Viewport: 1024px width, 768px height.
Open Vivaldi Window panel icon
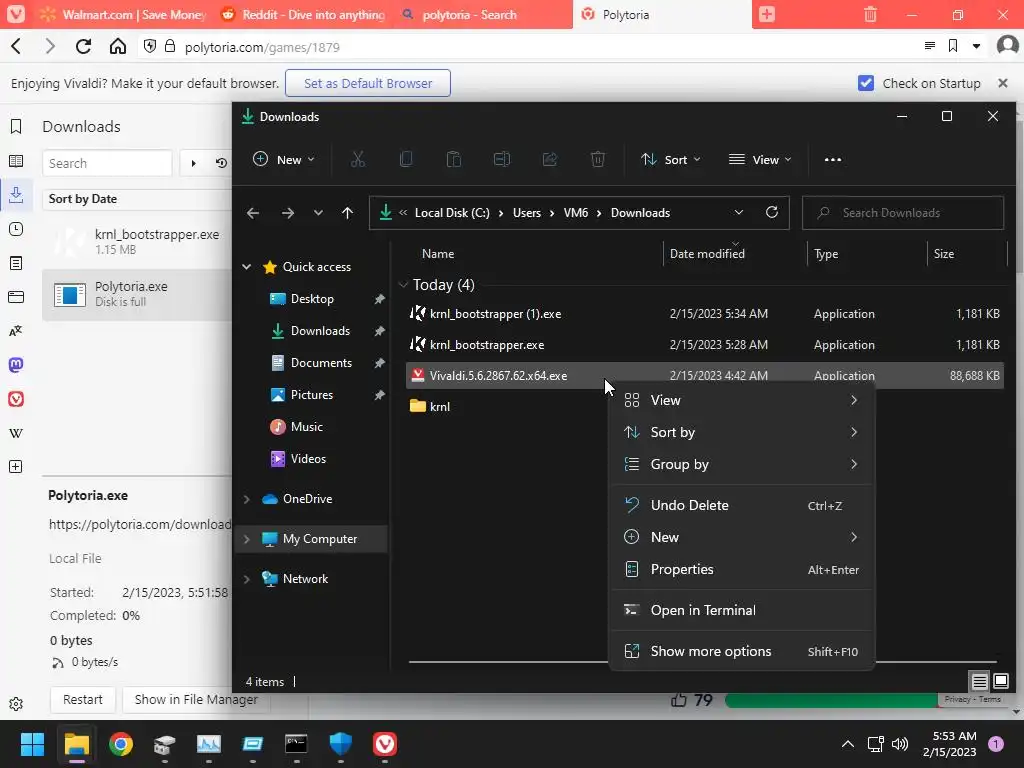[16, 297]
